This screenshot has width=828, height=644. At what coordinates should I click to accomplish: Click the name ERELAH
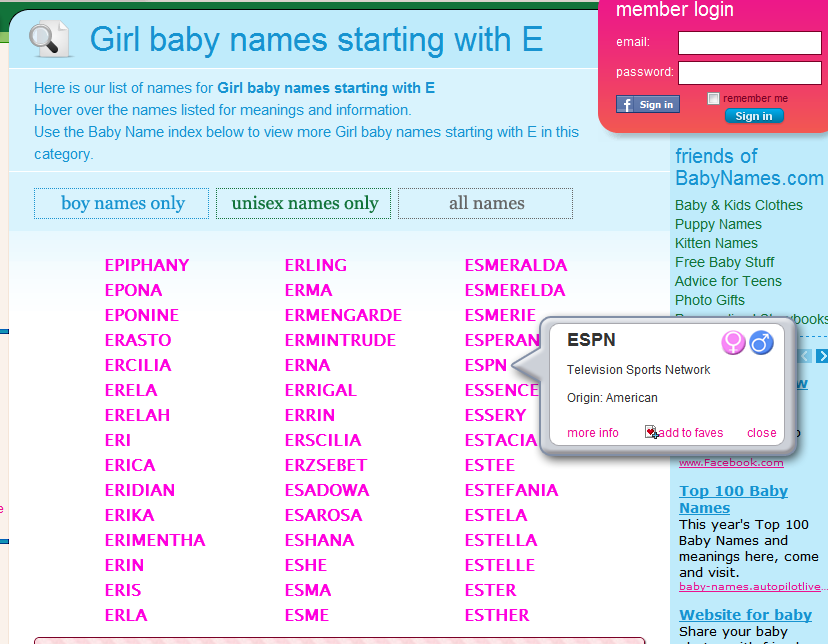[x=137, y=415]
